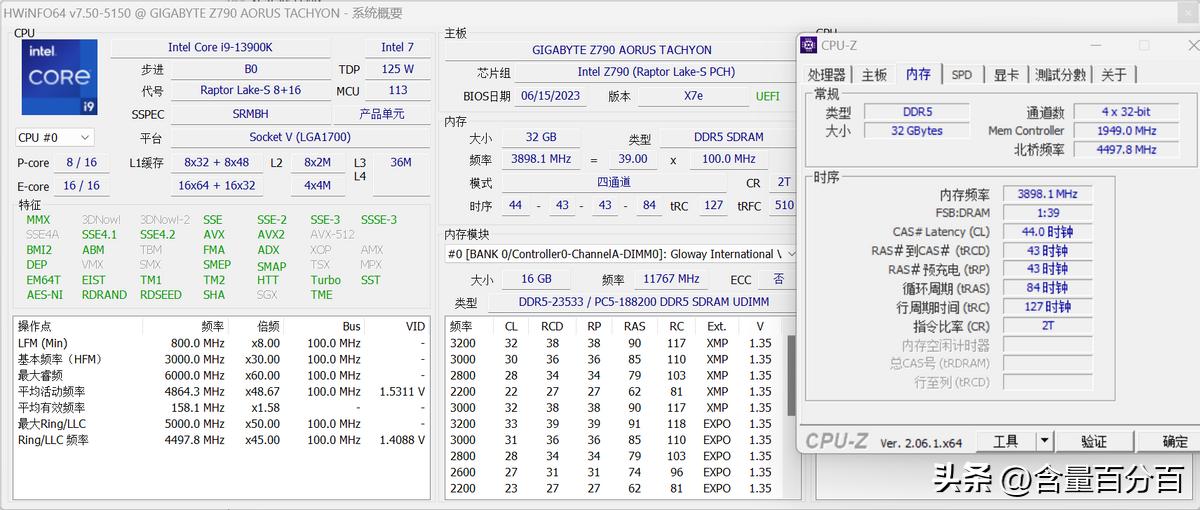
Task: Click the Mem Controller value 1949.0 MHz
Action: (x=1126, y=131)
